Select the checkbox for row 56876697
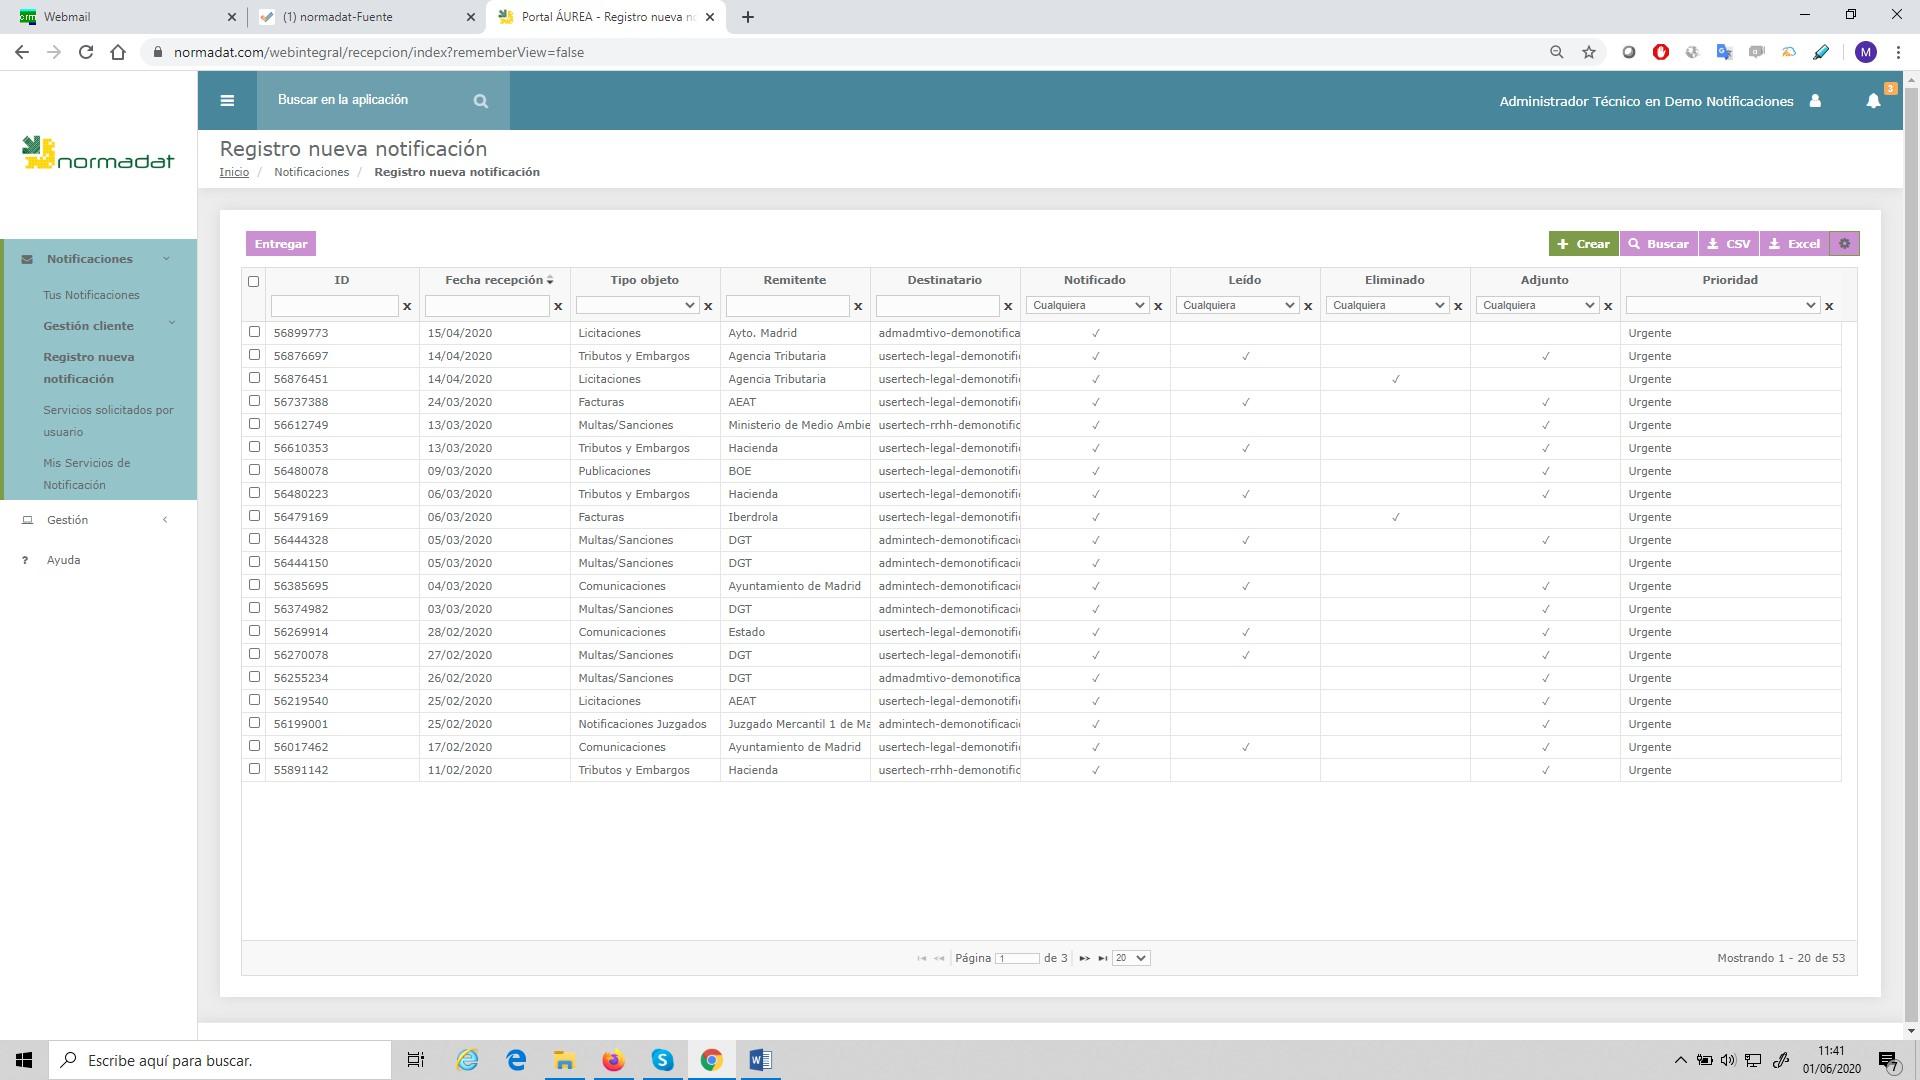1920x1080 pixels. tap(254, 355)
